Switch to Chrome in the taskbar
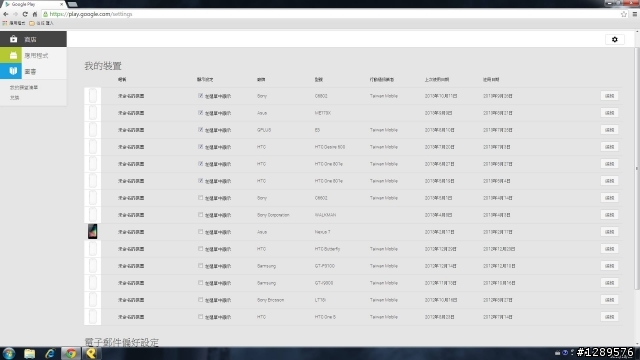This screenshot has width=640, height=360. coord(71,353)
